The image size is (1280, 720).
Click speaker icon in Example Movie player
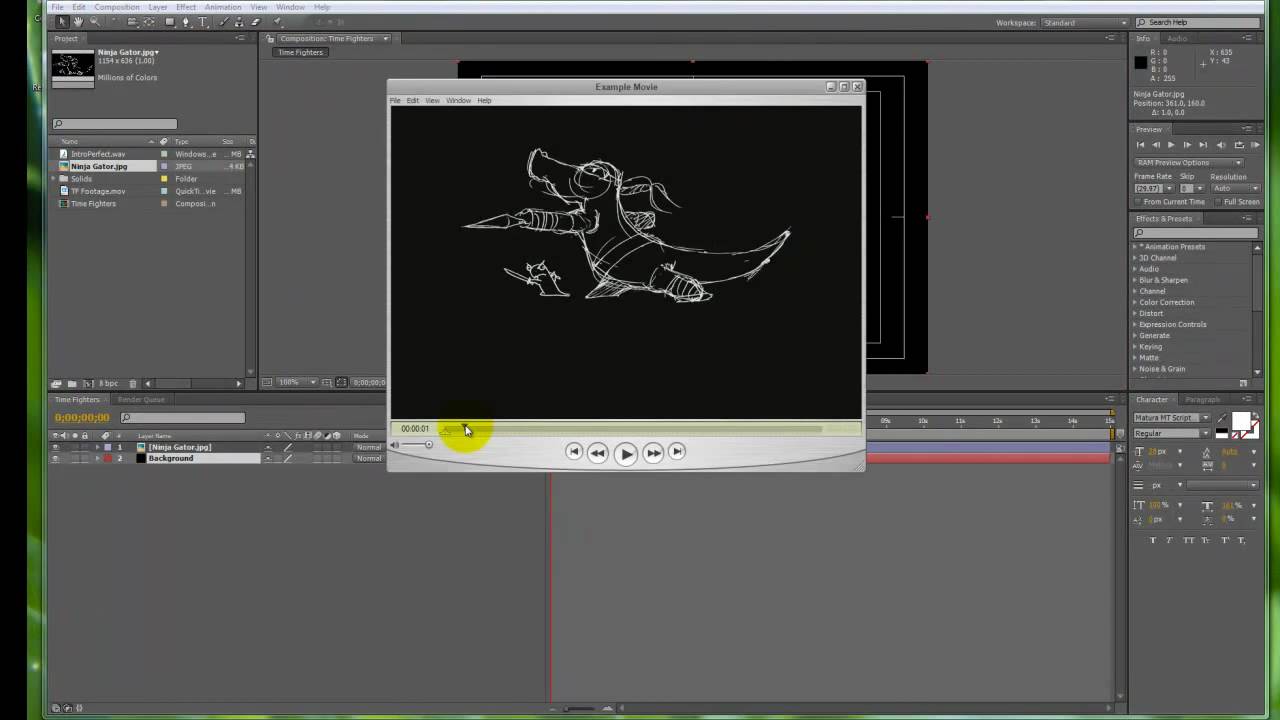[395, 445]
